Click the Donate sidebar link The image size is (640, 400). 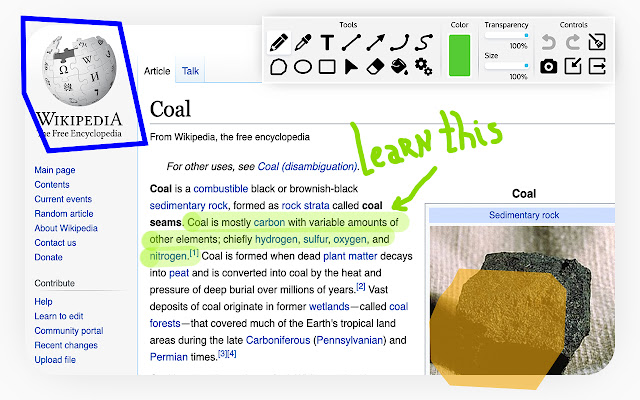[x=48, y=257]
